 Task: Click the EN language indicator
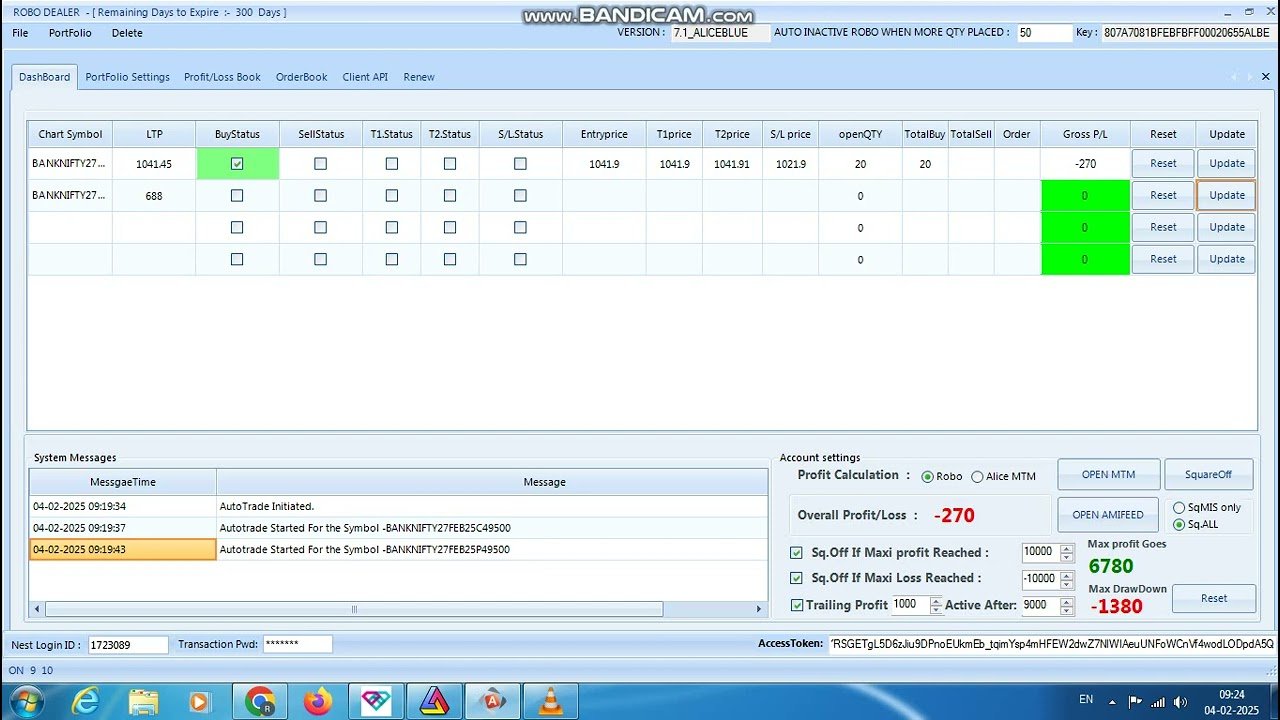click(x=1086, y=700)
